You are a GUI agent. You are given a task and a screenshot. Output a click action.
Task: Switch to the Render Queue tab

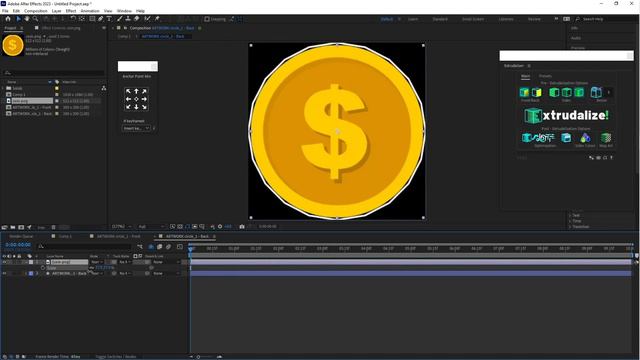point(21,236)
